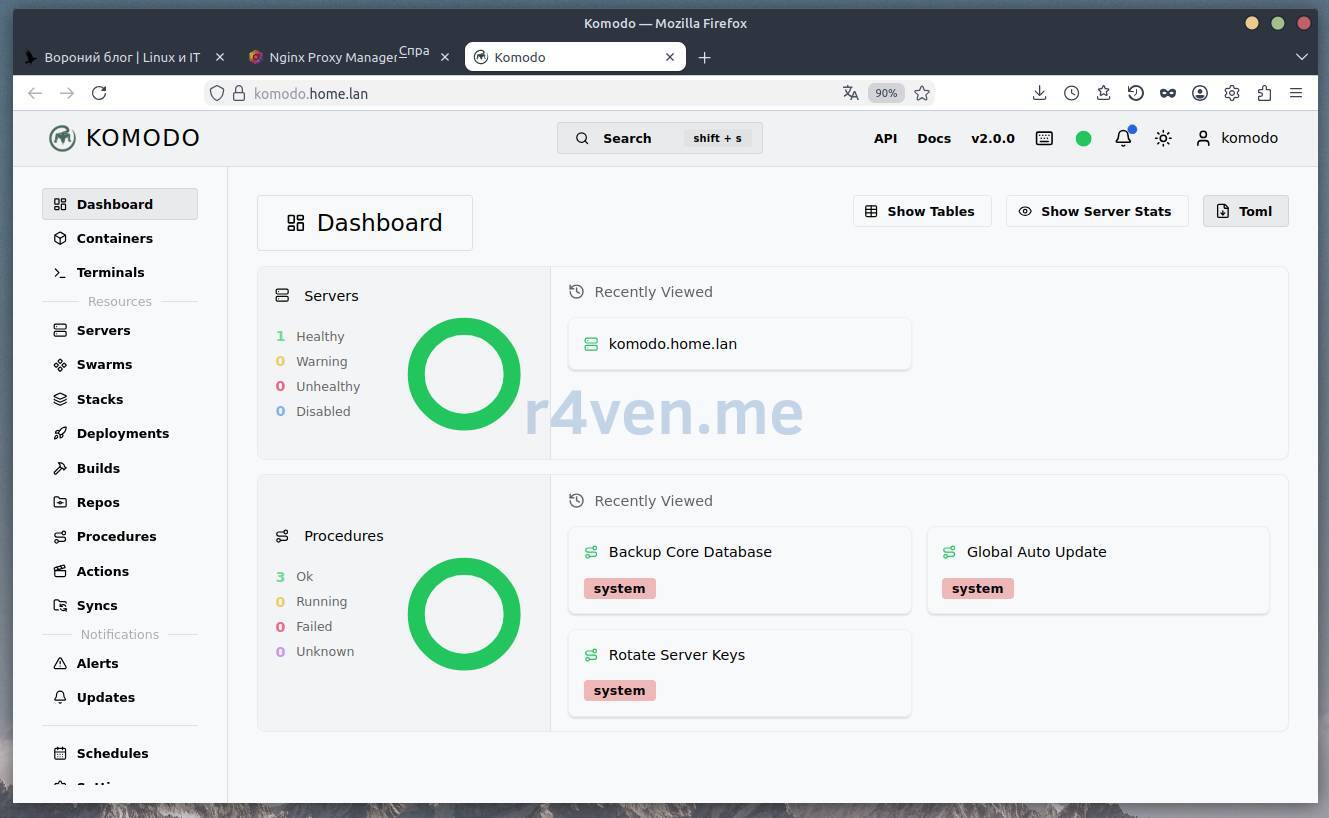Image resolution: width=1329 pixels, height=818 pixels.
Task: Open the Toml export button
Action: tap(1245, 211)
